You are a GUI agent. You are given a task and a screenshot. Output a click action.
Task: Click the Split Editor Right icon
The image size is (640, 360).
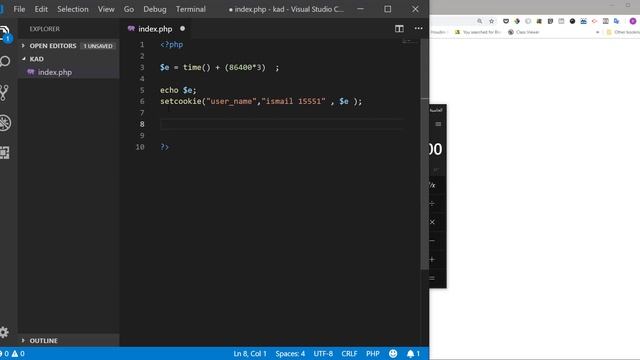tap(399, 29)
